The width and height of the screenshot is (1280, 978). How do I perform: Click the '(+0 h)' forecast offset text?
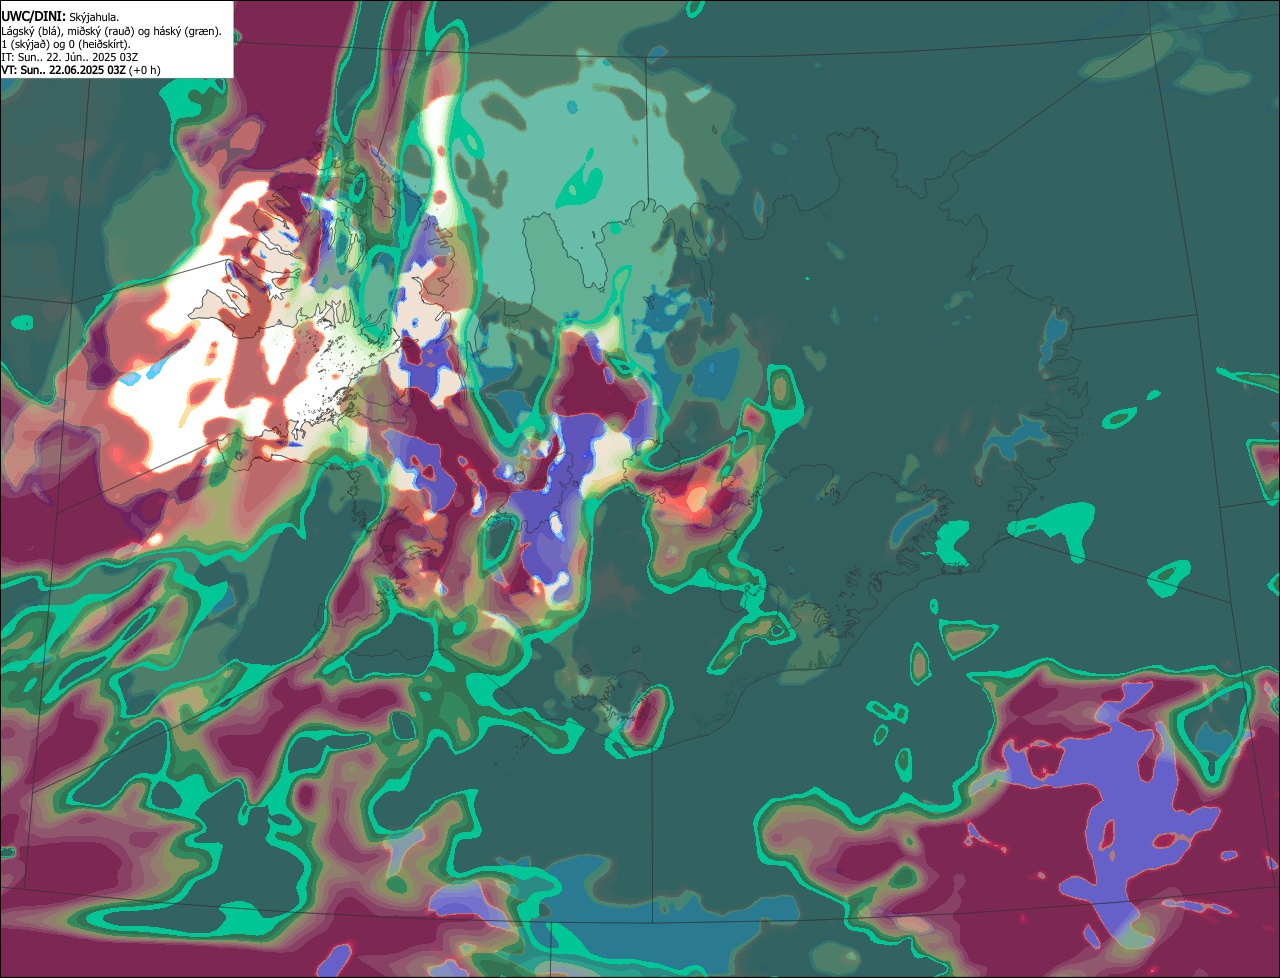click(144, 70)
